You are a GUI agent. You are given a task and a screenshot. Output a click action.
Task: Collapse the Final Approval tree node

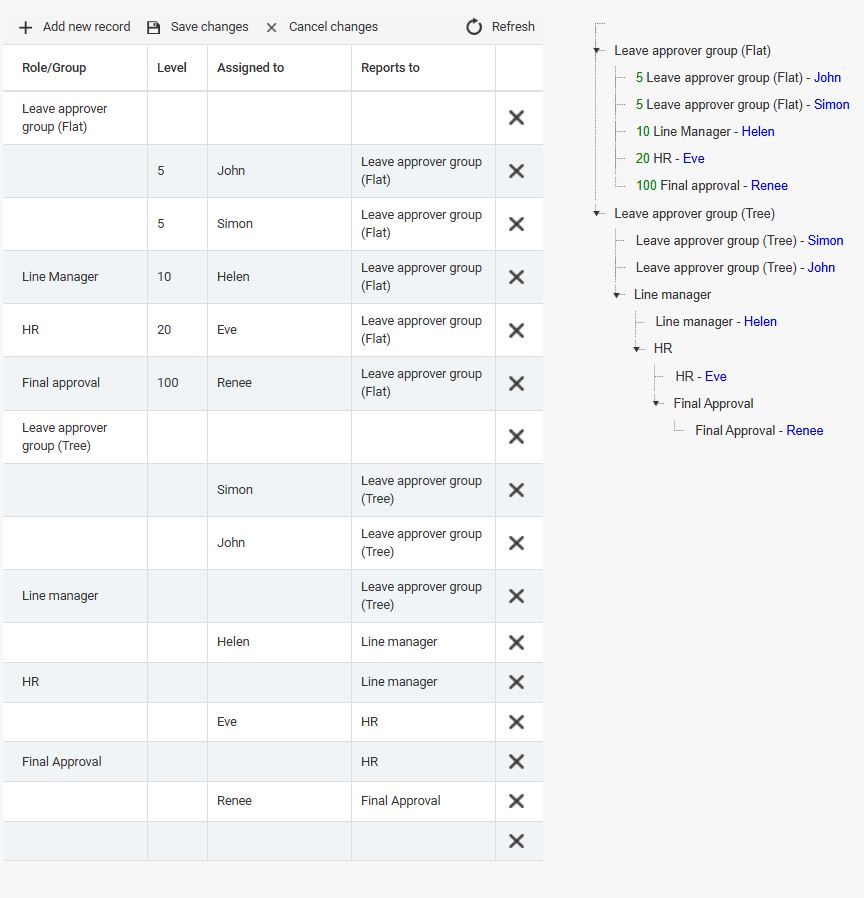656,403
